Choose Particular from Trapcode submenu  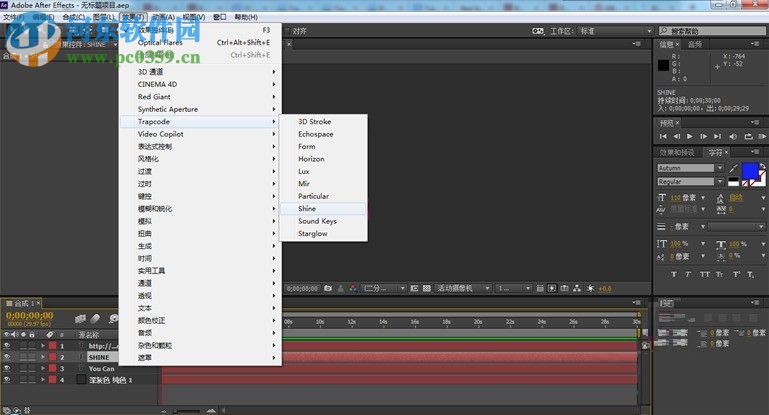point(323,196)
